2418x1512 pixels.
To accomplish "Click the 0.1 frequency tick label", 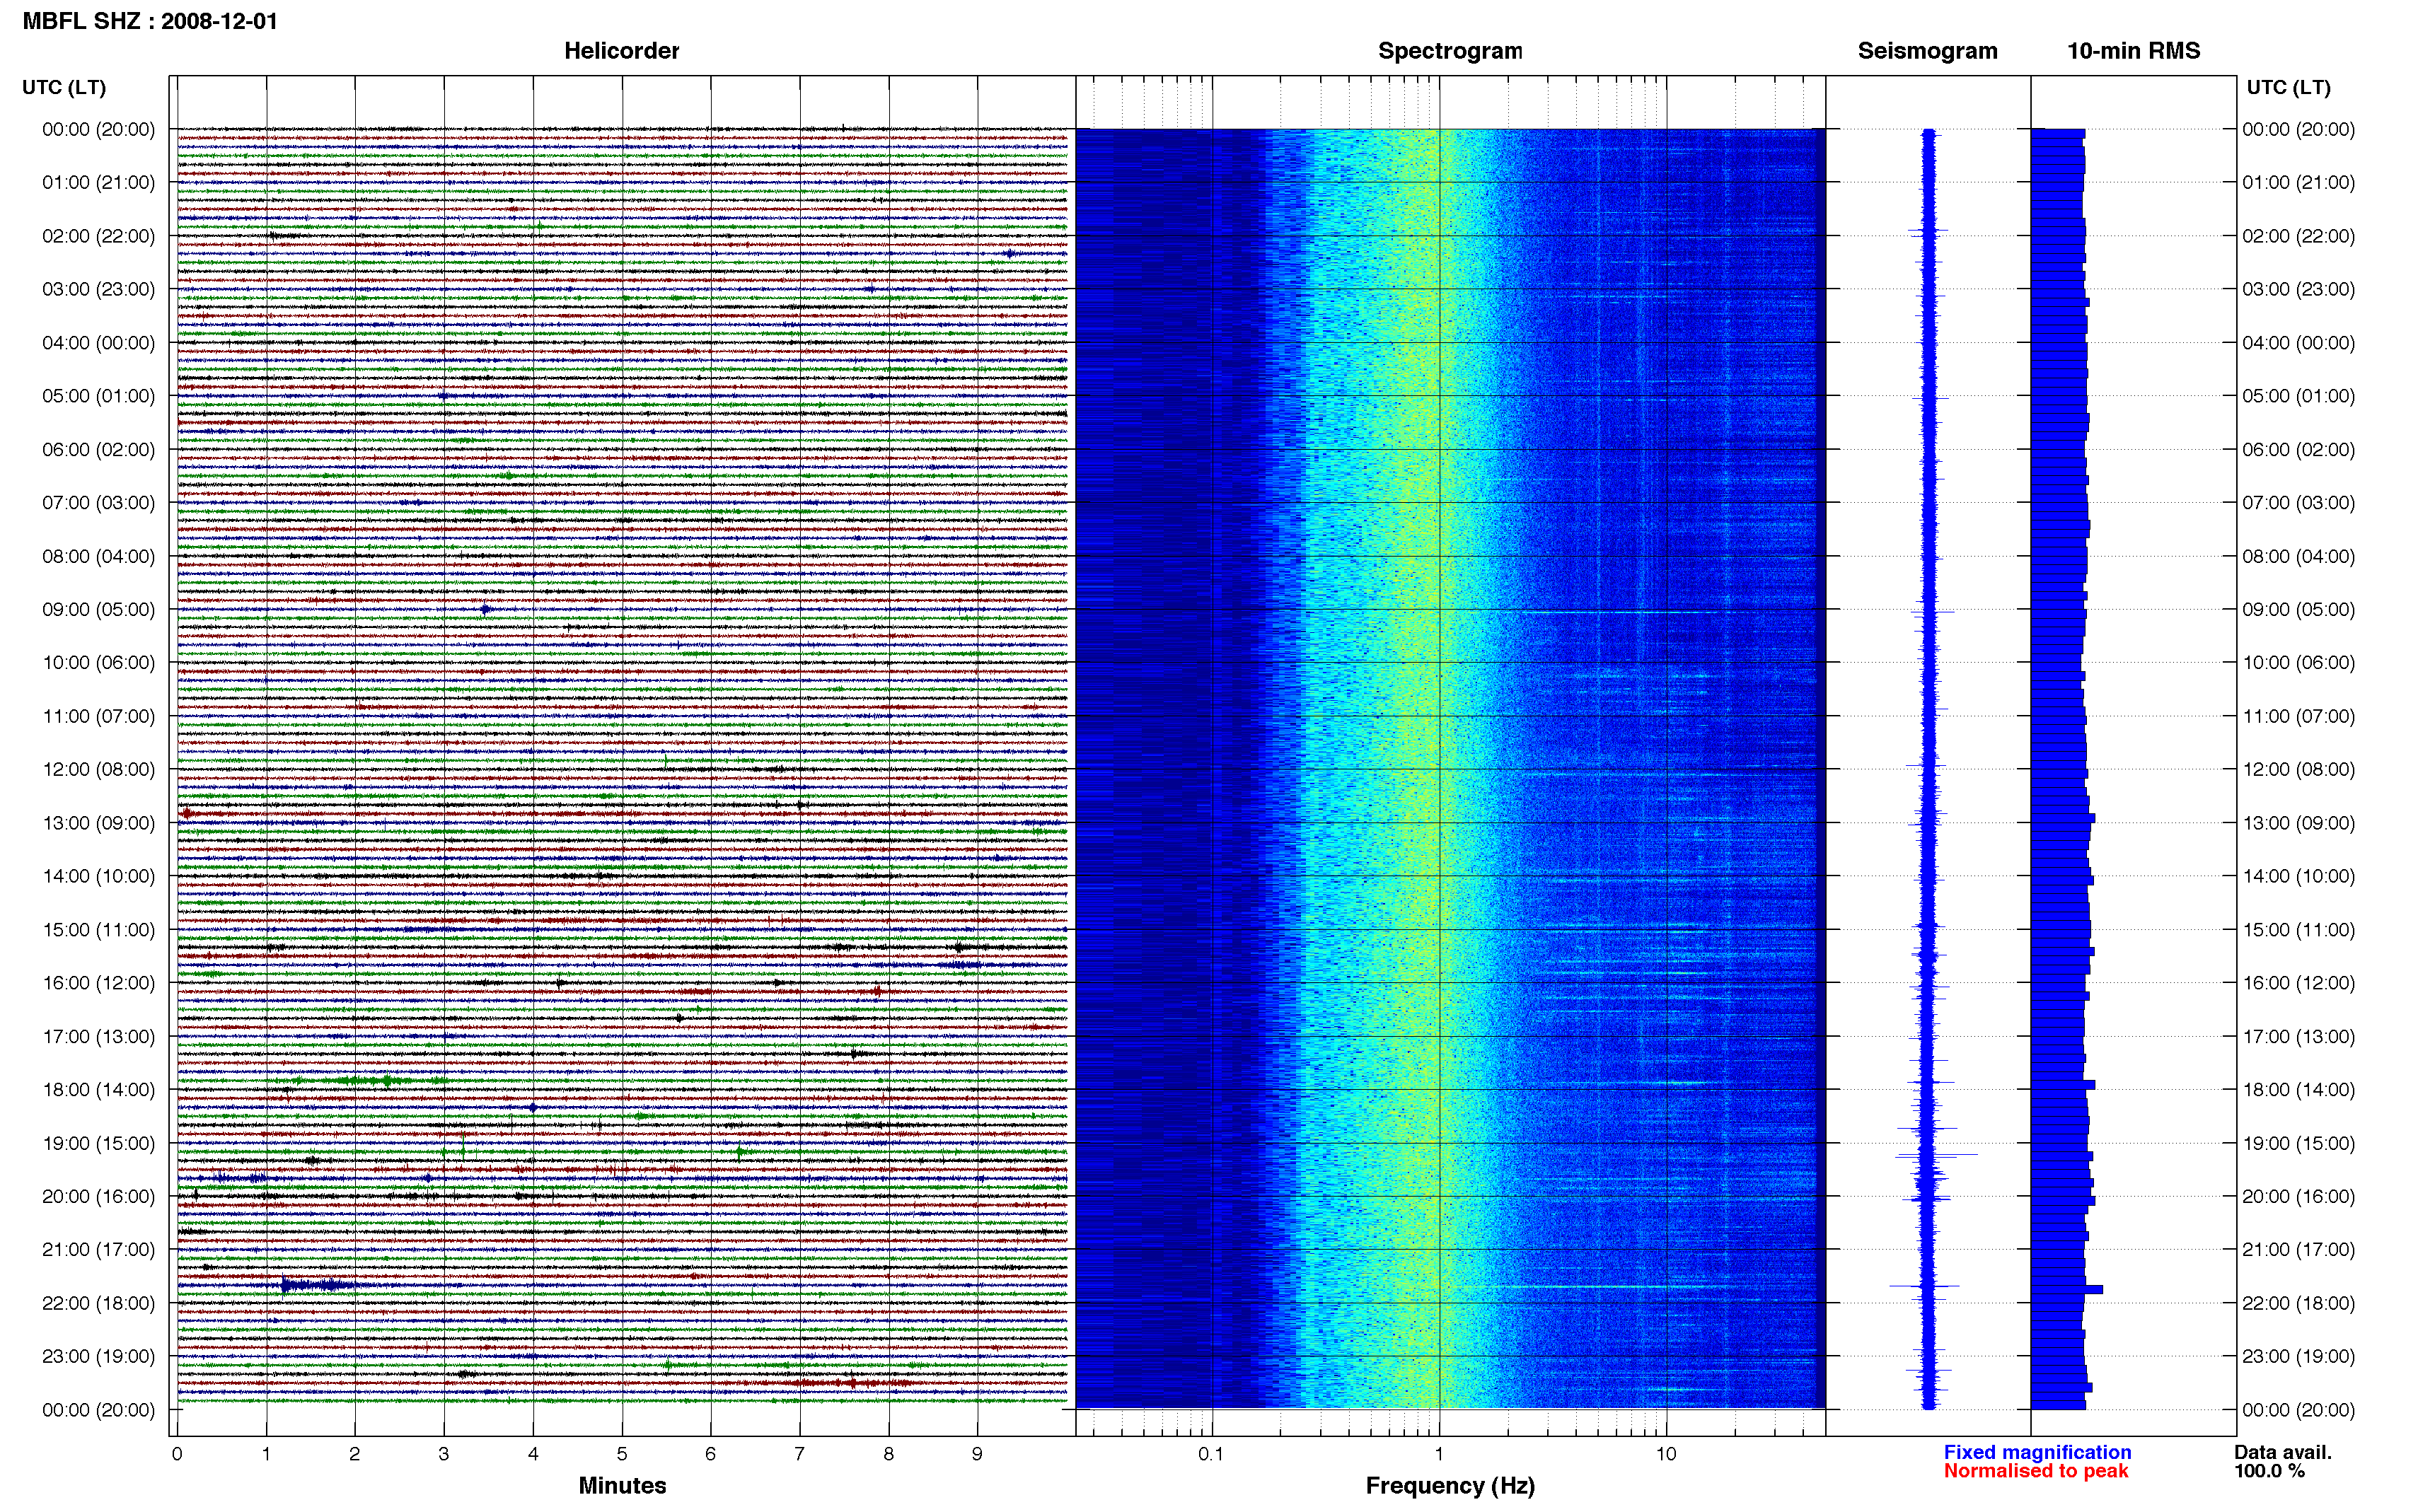I will tap(1211, 1454).
